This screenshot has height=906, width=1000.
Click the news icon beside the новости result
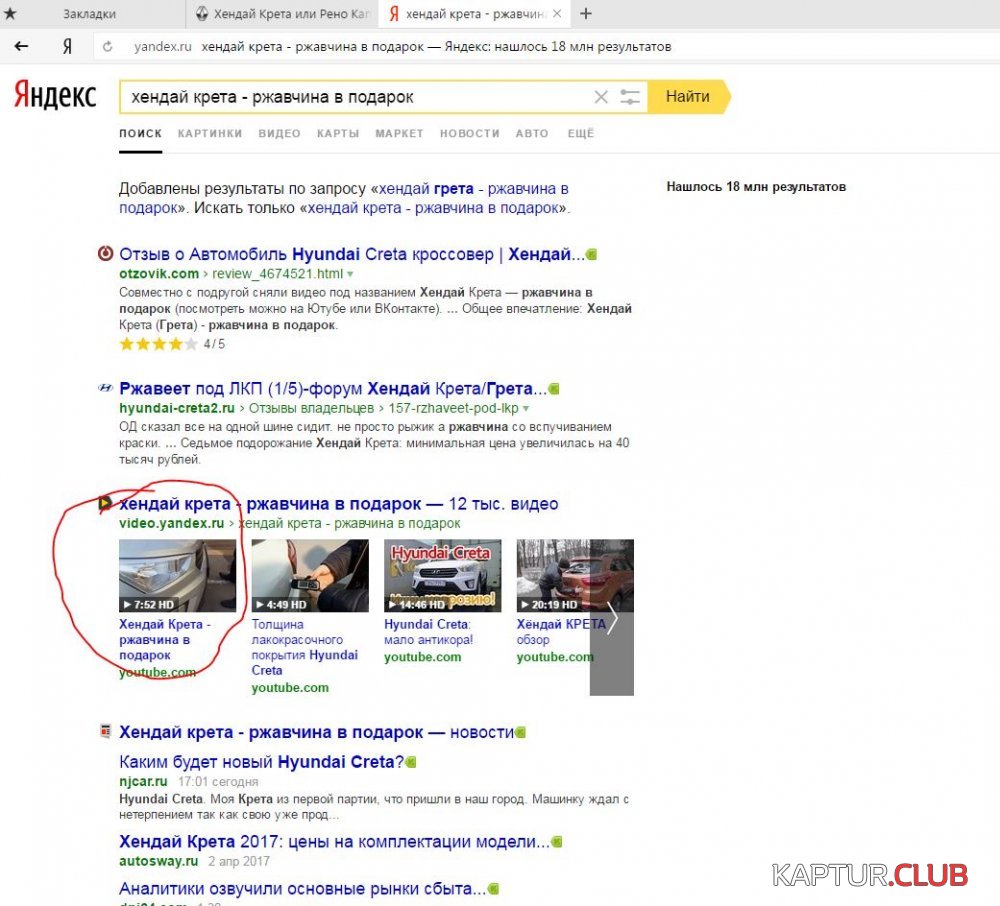[x=105, y=731]
